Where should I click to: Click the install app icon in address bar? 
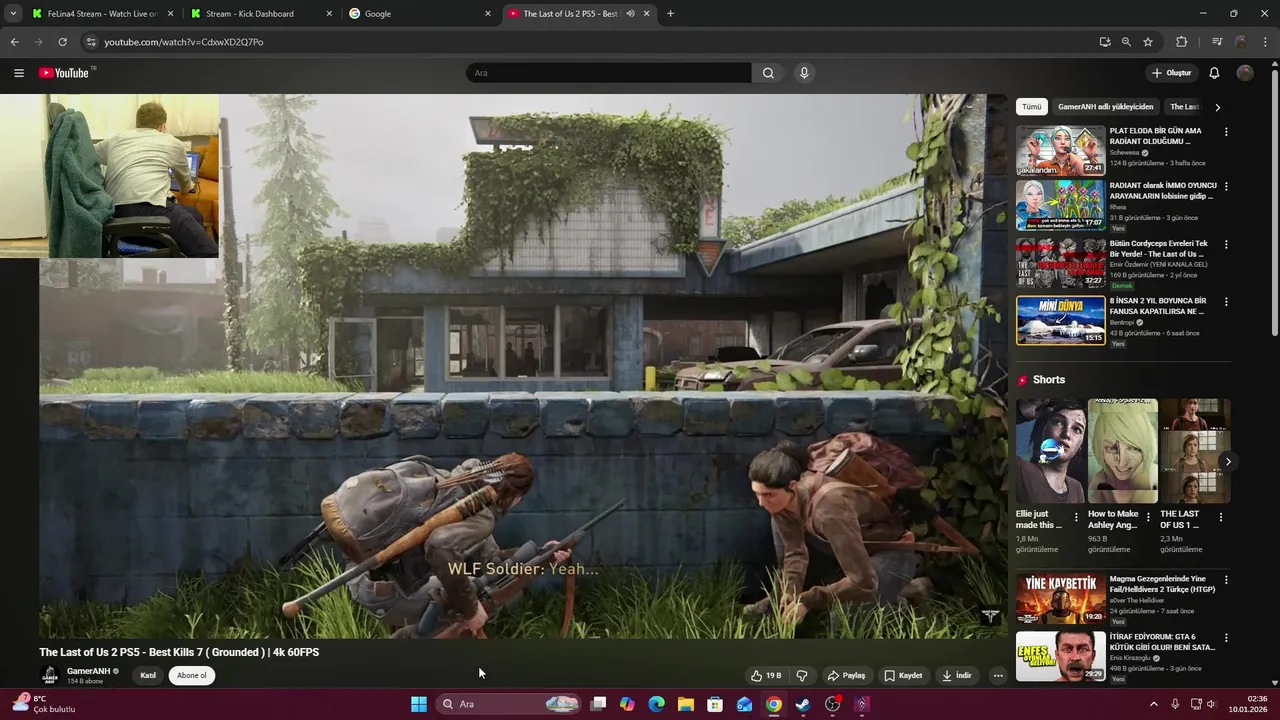1105,42
